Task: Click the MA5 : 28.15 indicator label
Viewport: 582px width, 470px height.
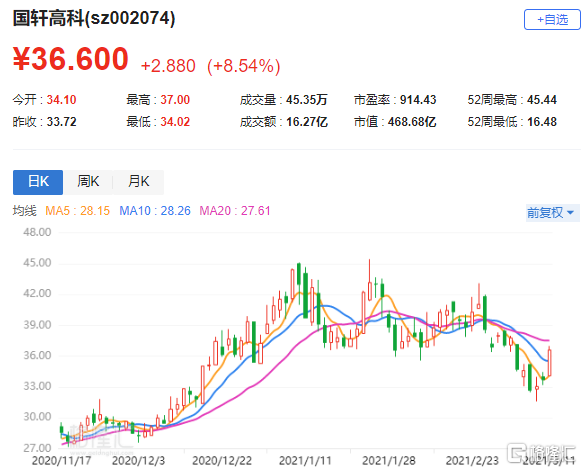Action: pos(78,211)
